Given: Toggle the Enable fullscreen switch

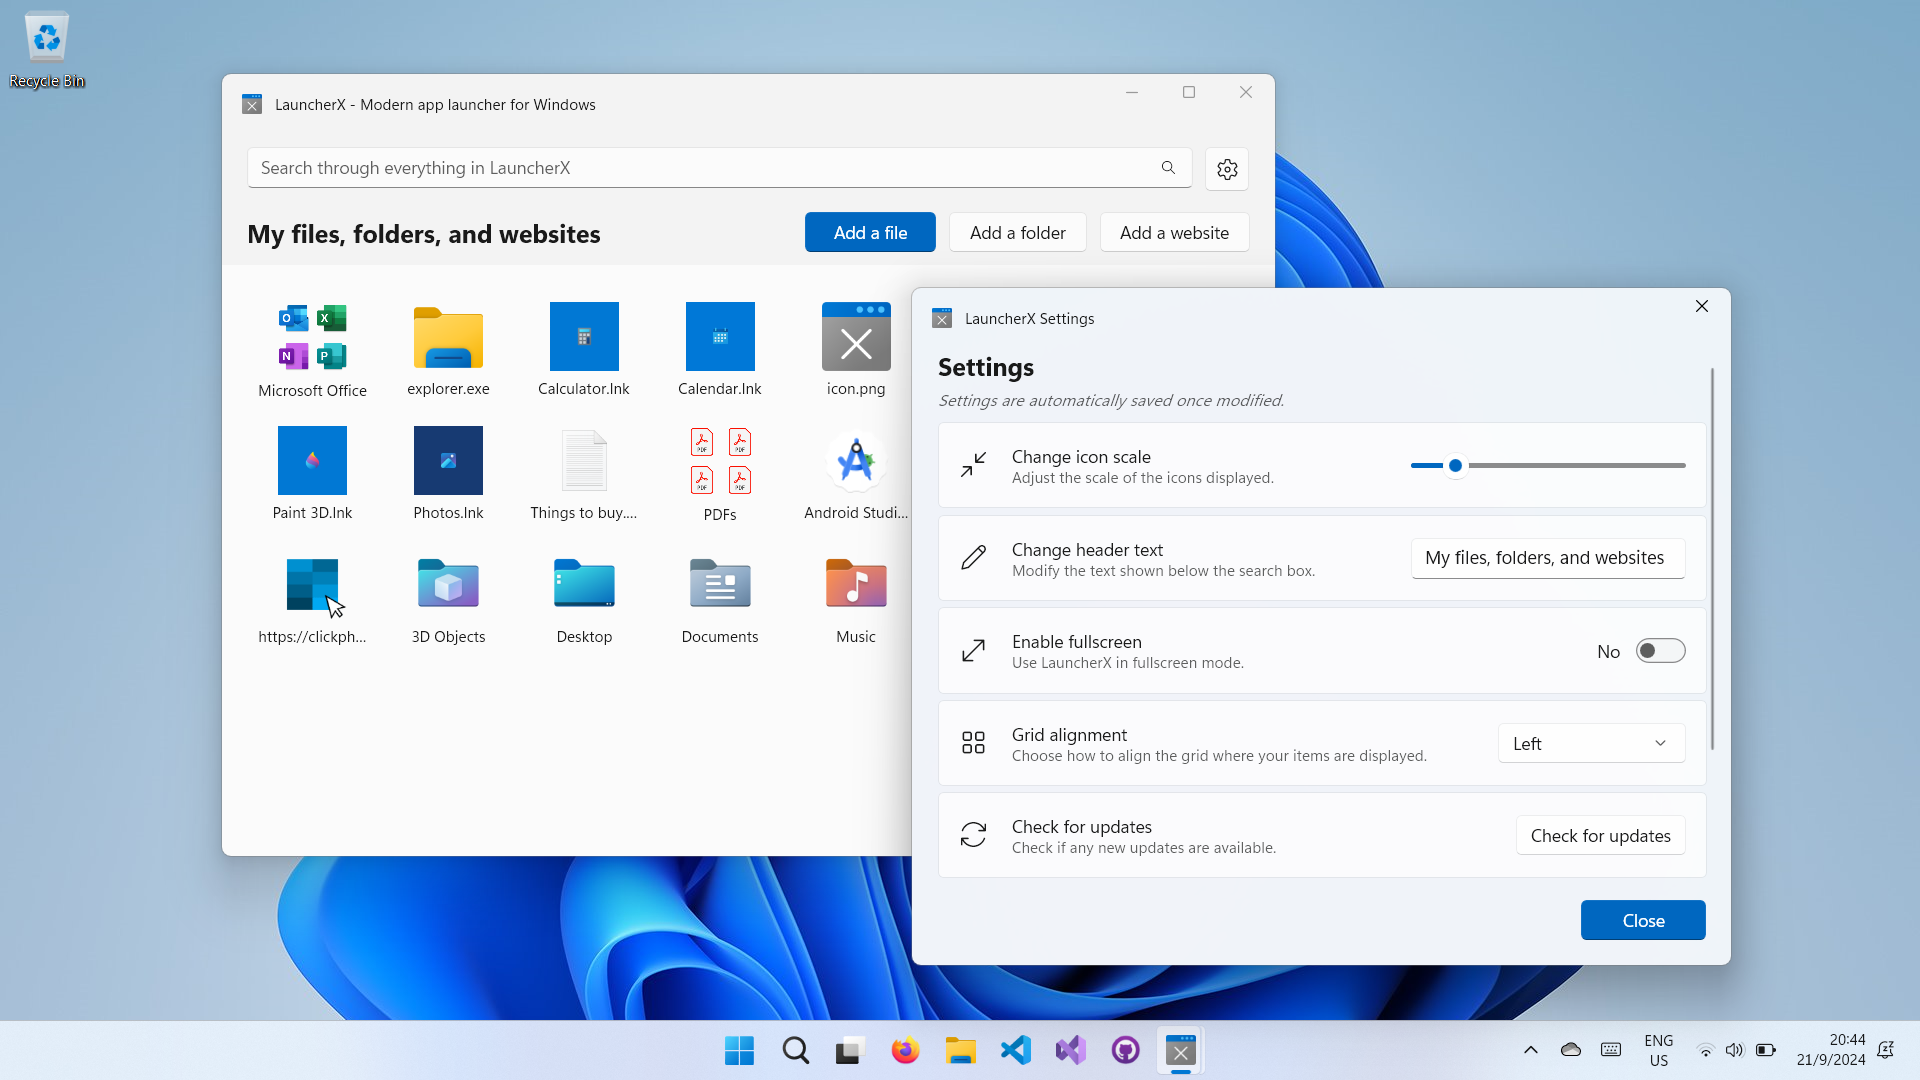Looking at the screenshot, I should pos(1660,651).
